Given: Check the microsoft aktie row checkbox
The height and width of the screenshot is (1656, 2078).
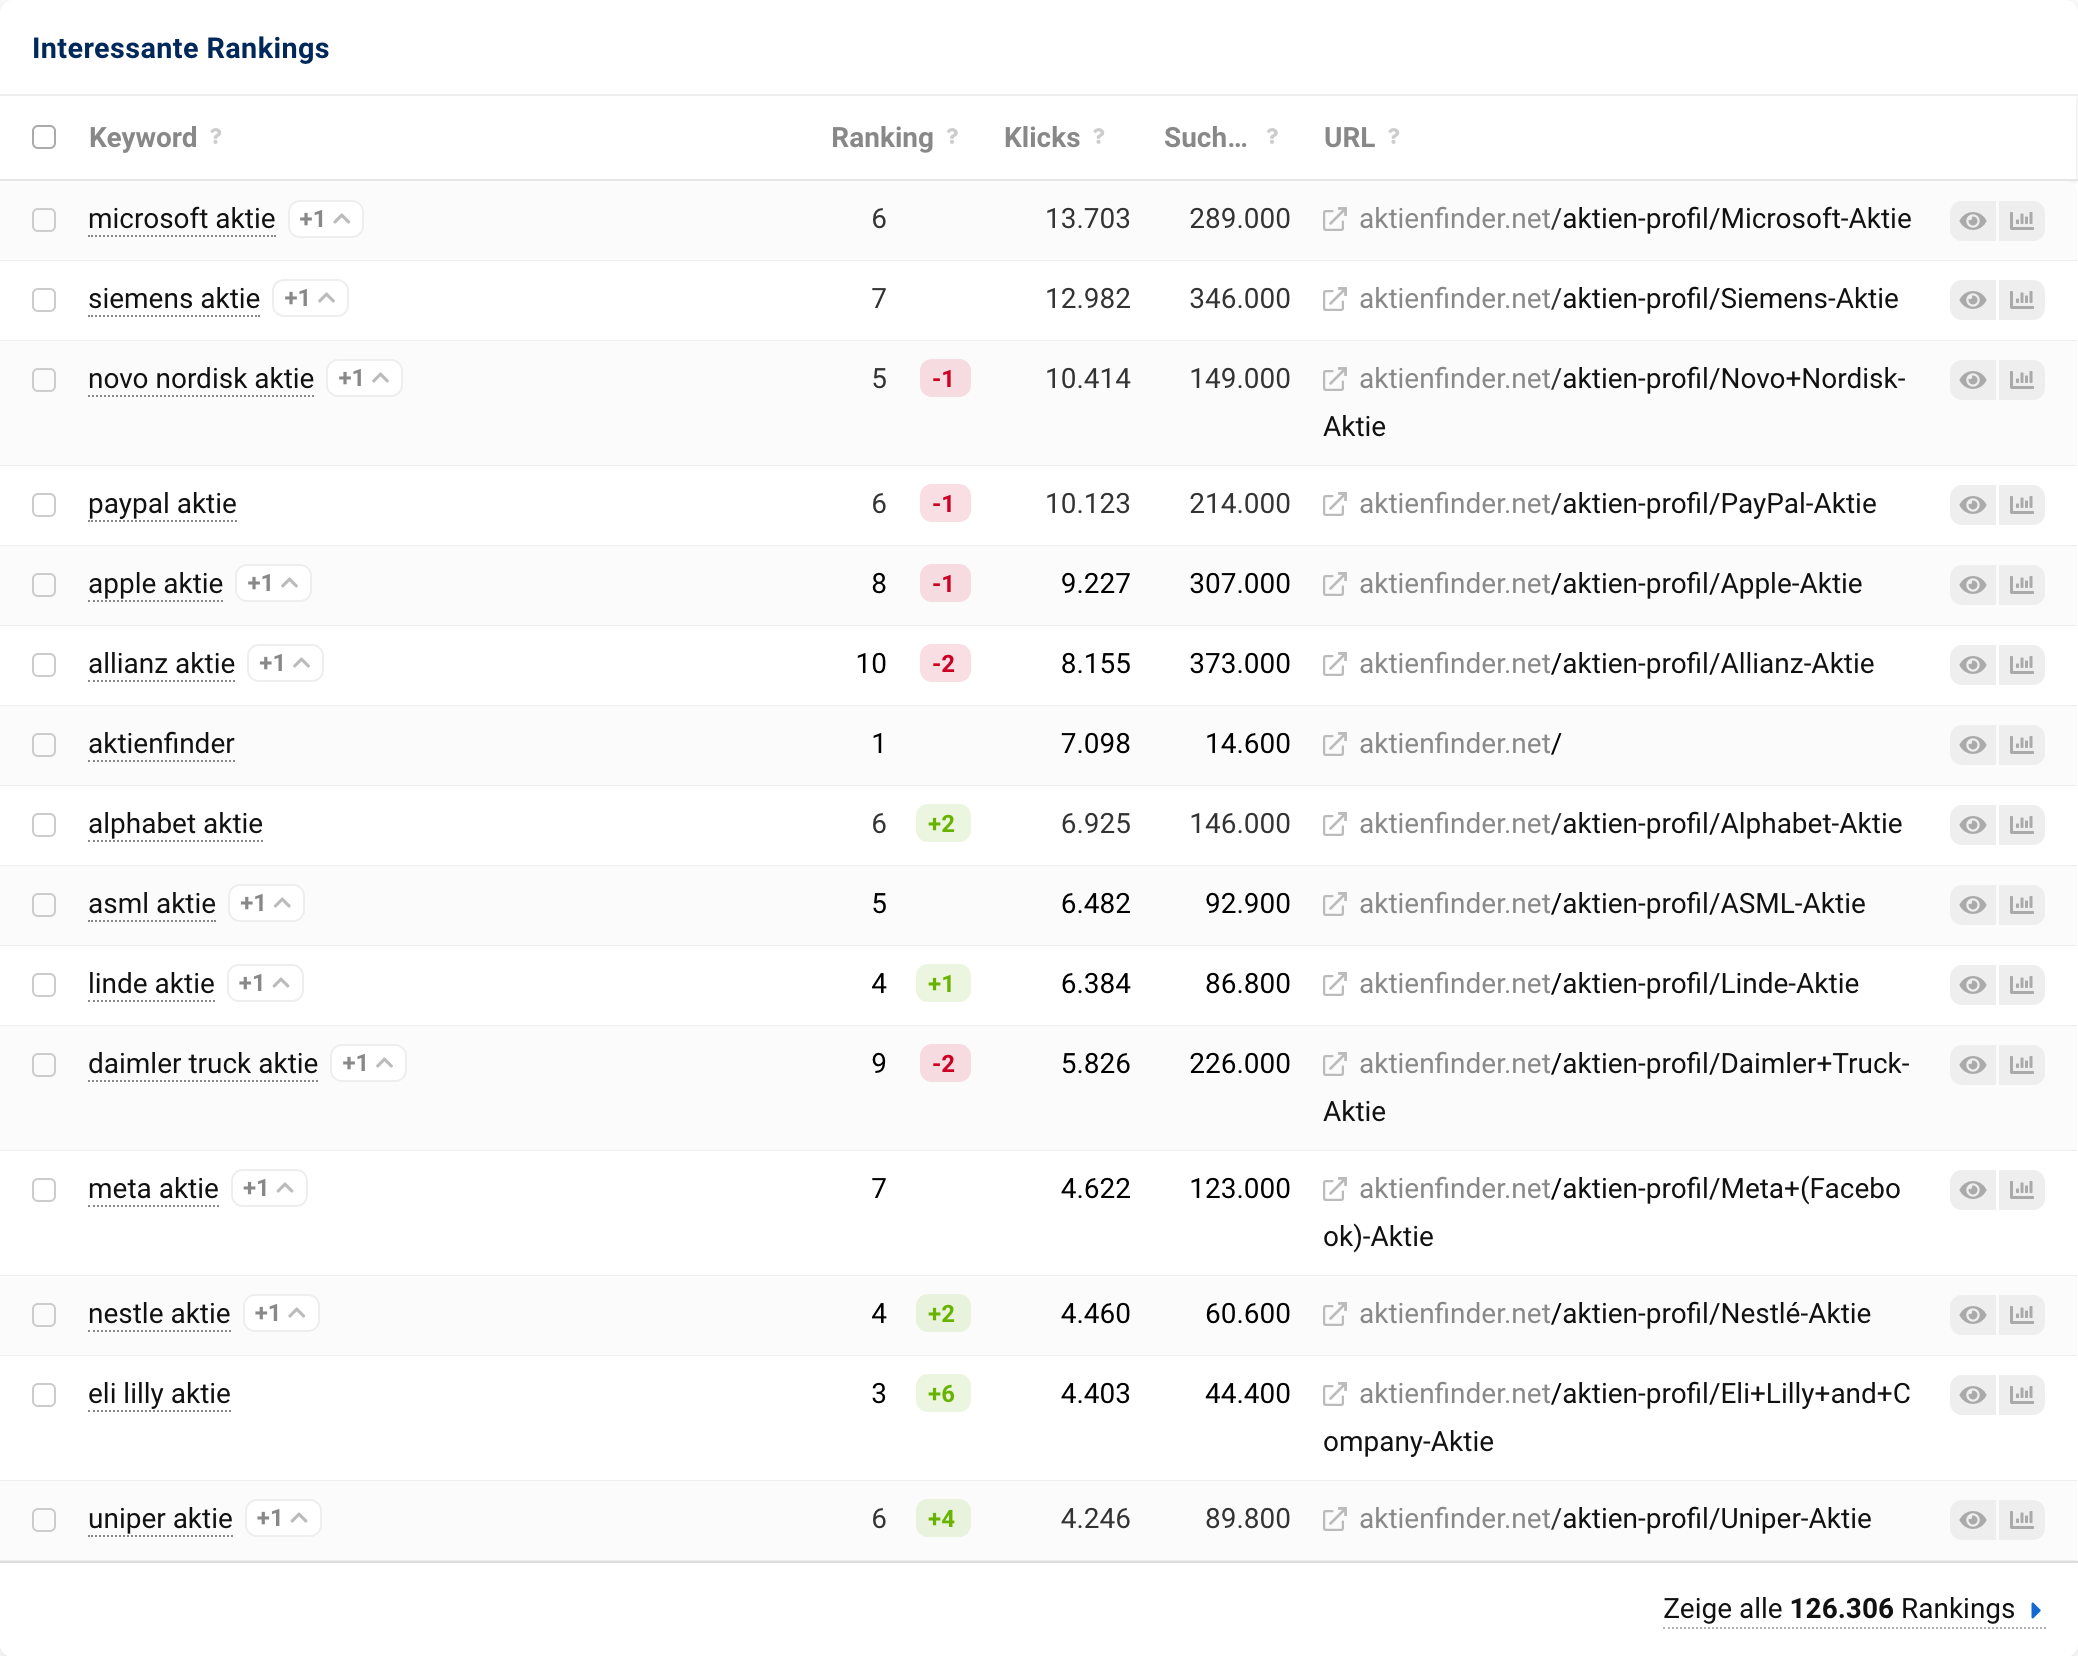Looking at the screenshot, I should [44, 220].
